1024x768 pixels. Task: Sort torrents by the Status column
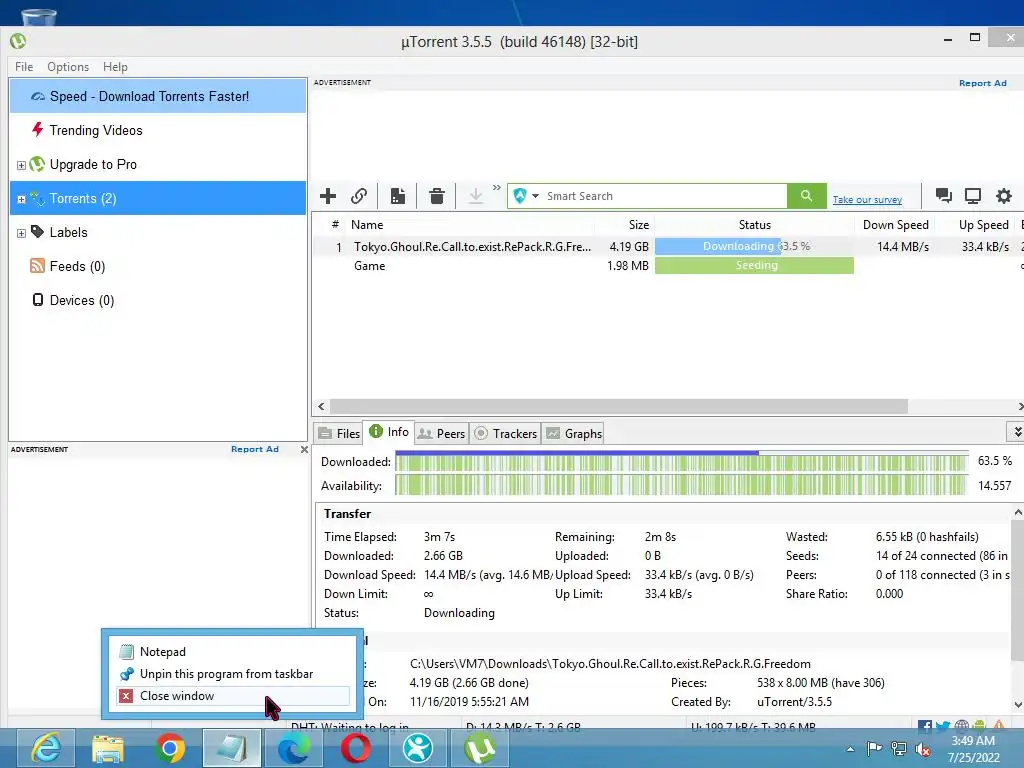tap(754, 225)
